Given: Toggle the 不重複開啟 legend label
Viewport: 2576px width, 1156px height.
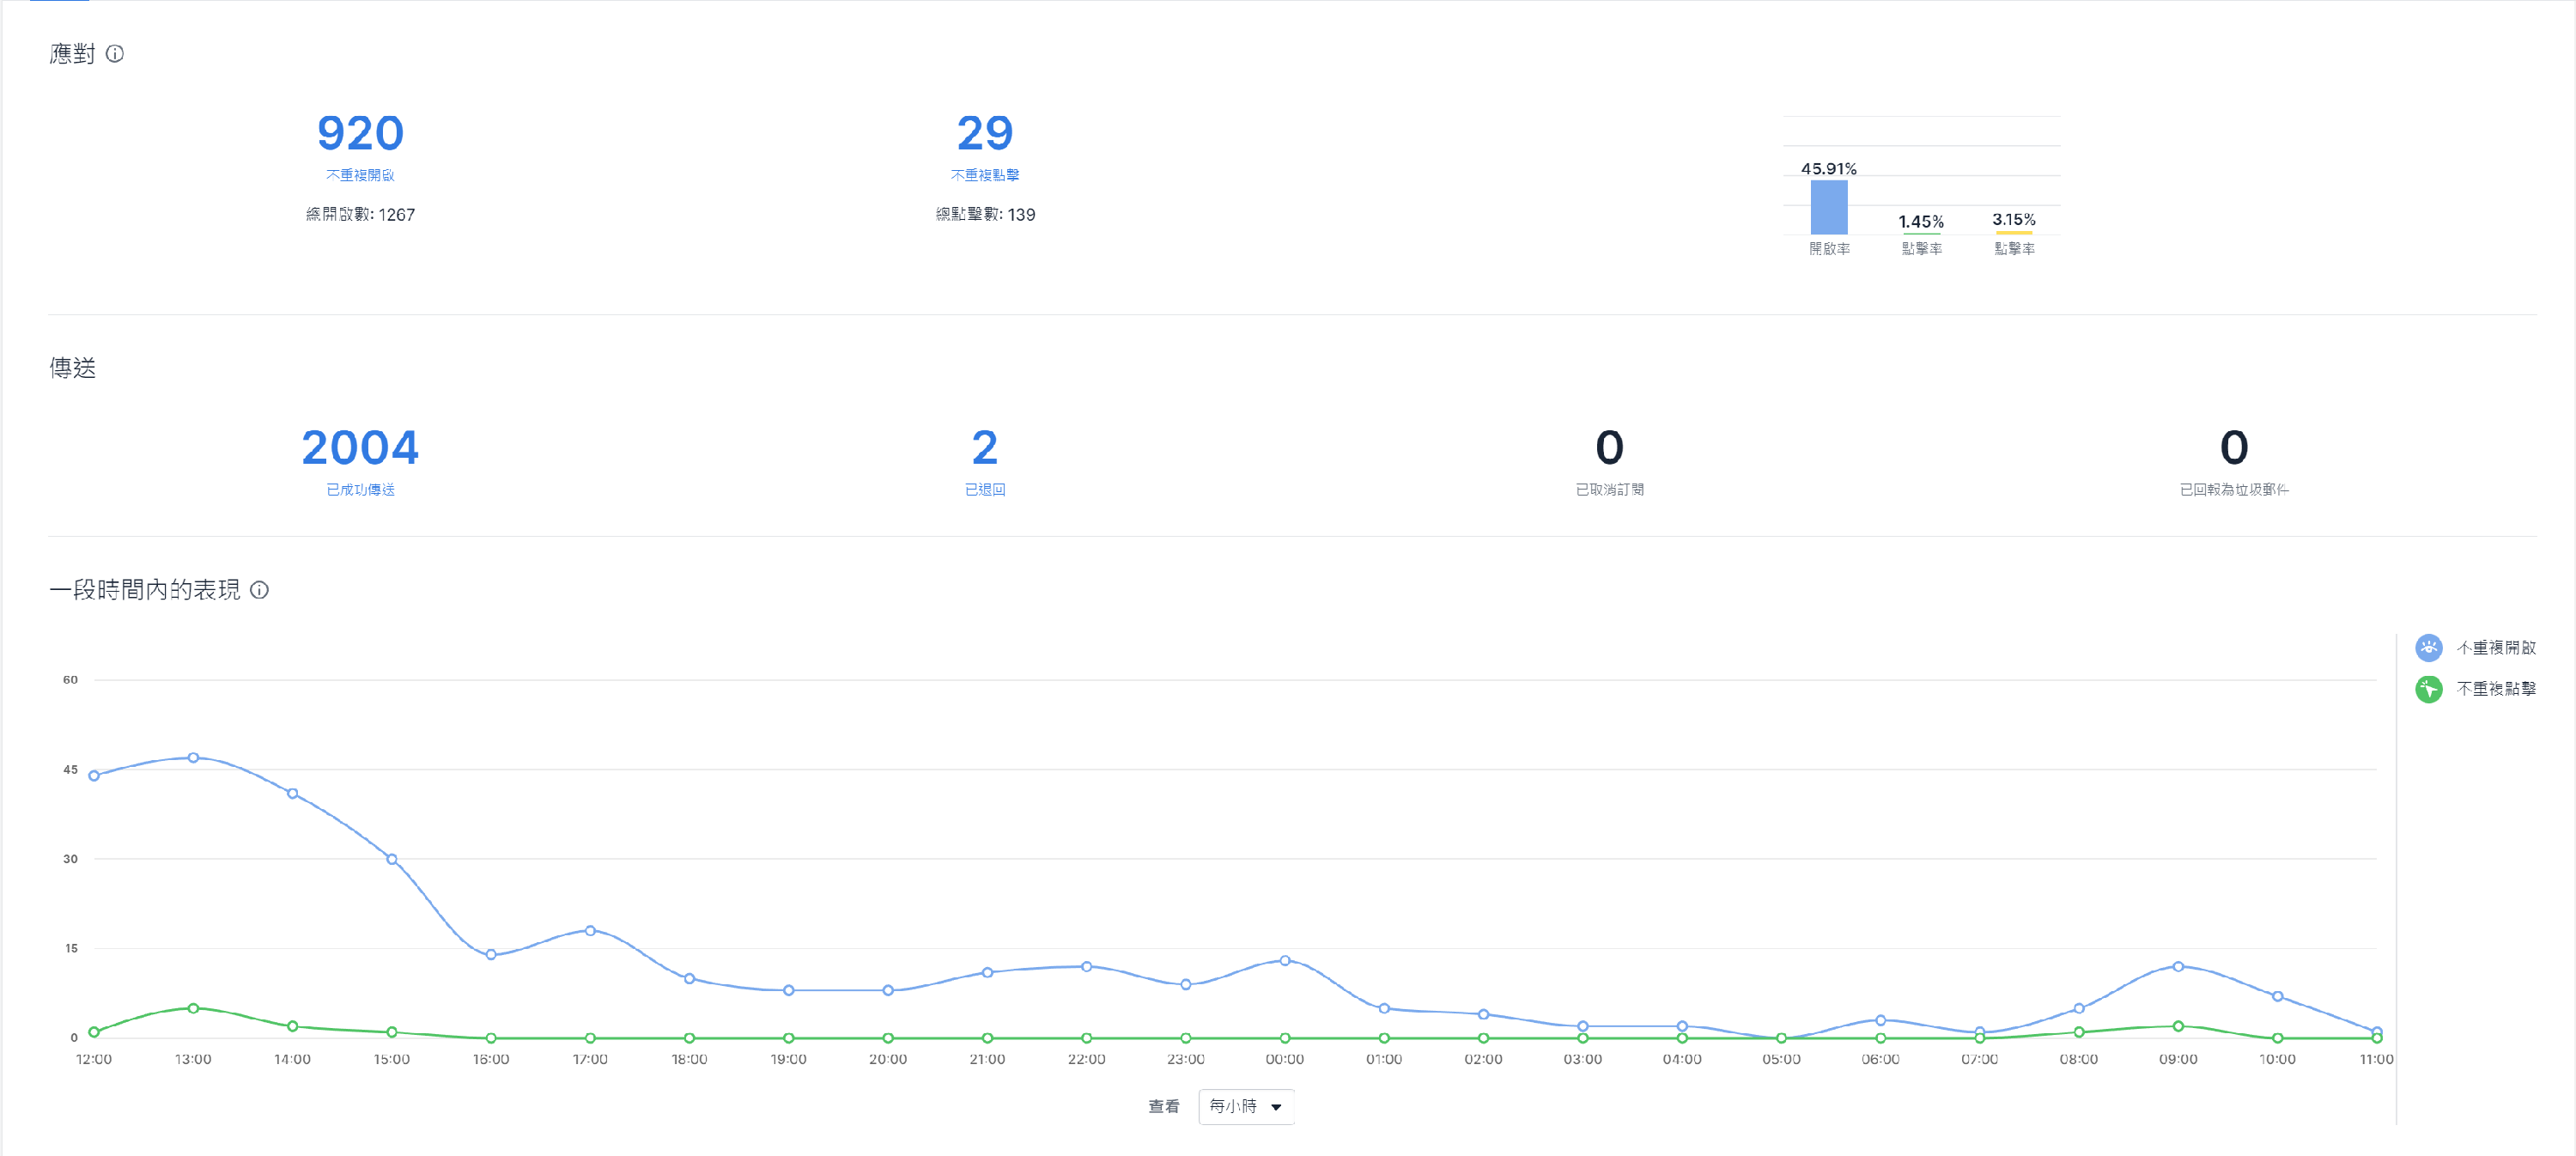Looking at the screenshot, I should click(2496, 648).
